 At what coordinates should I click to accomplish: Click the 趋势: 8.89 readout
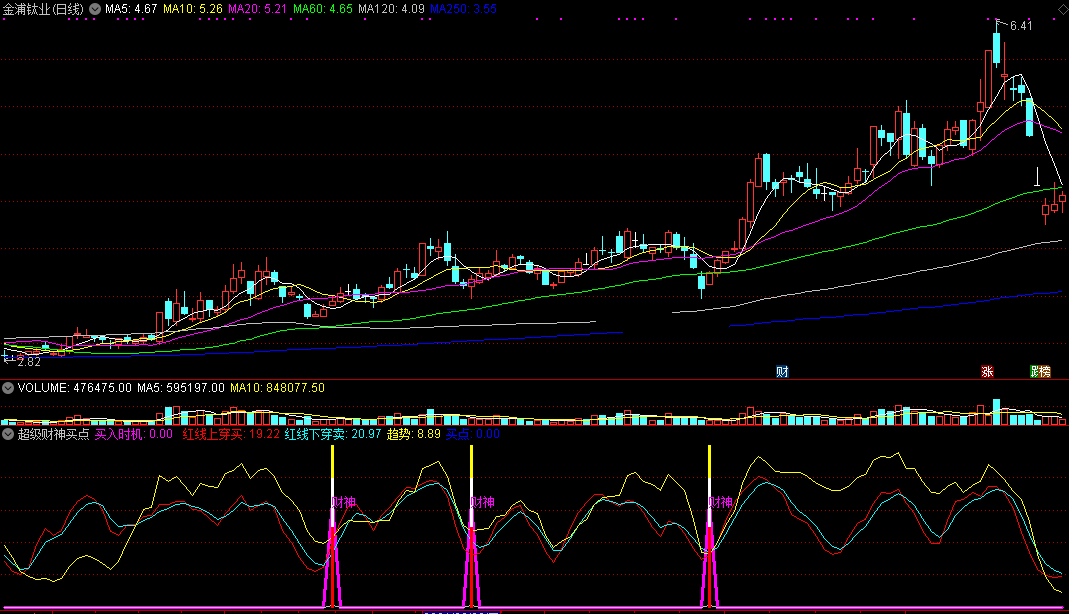click(x=414, y=434)
